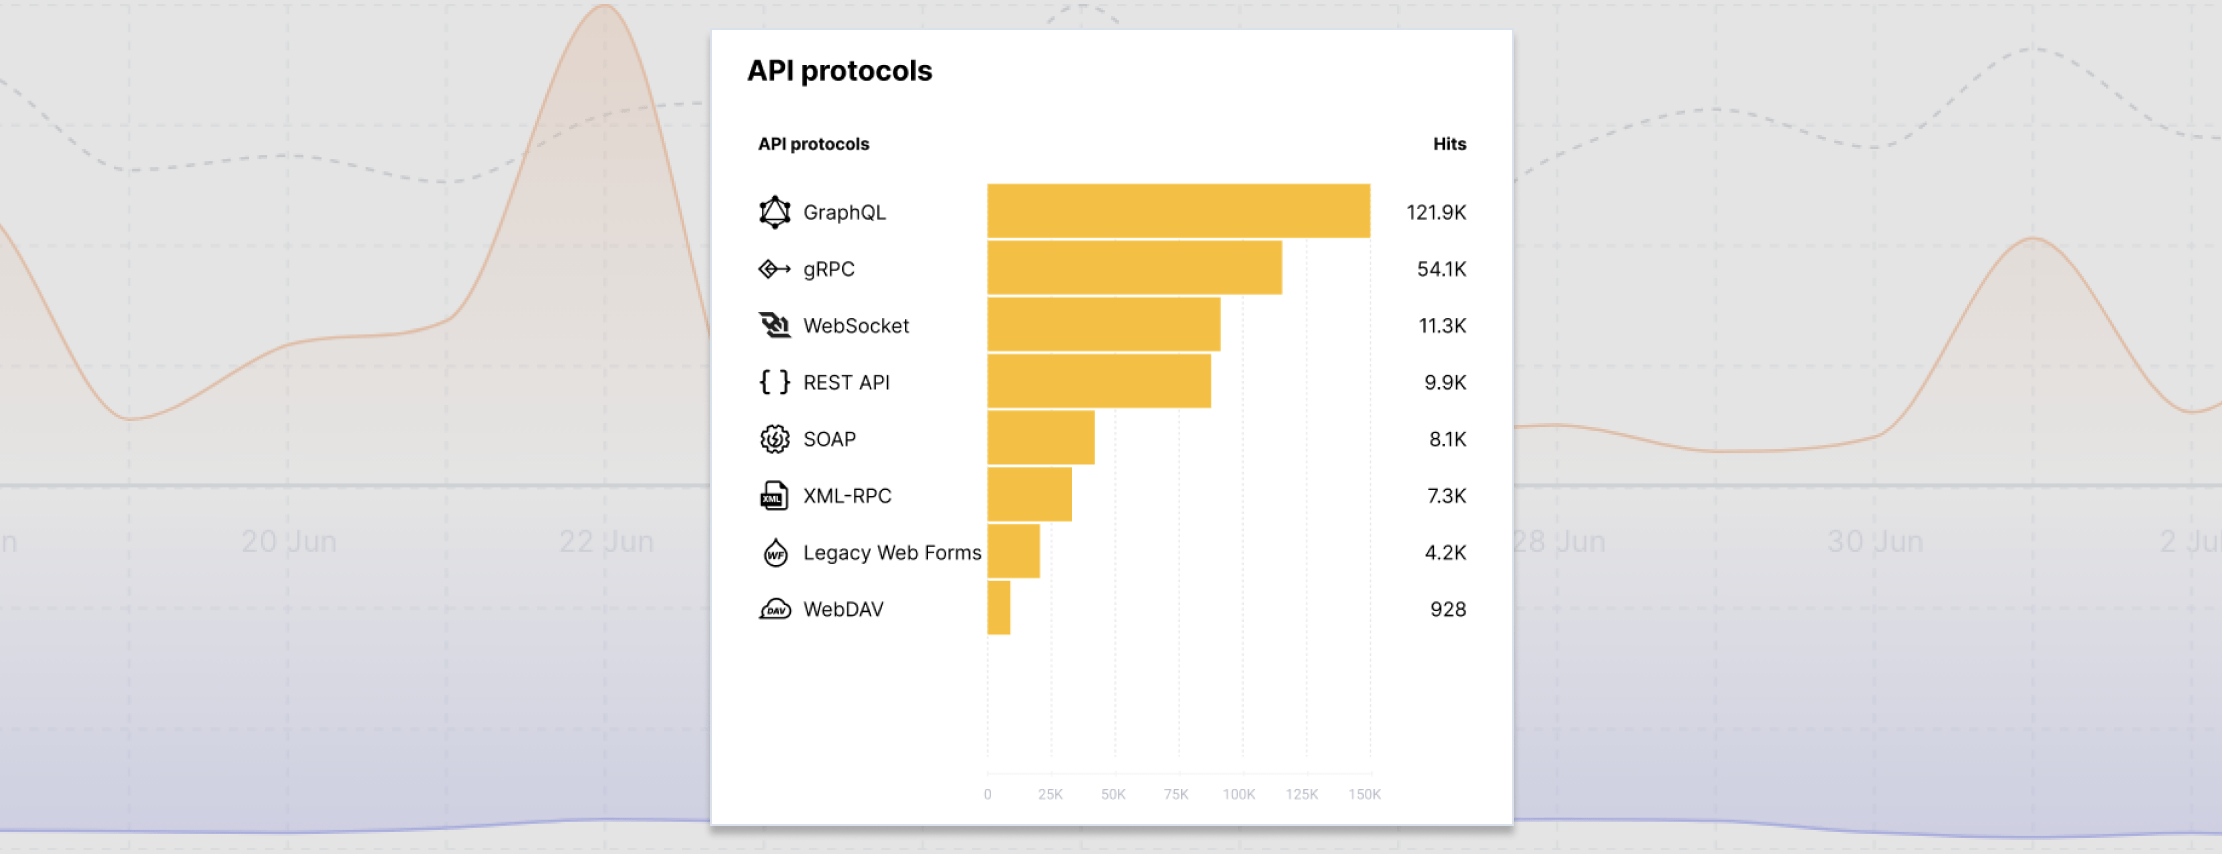Select the gRPC yellow bar
The image size is (2222, 854).
point(1134,268)
